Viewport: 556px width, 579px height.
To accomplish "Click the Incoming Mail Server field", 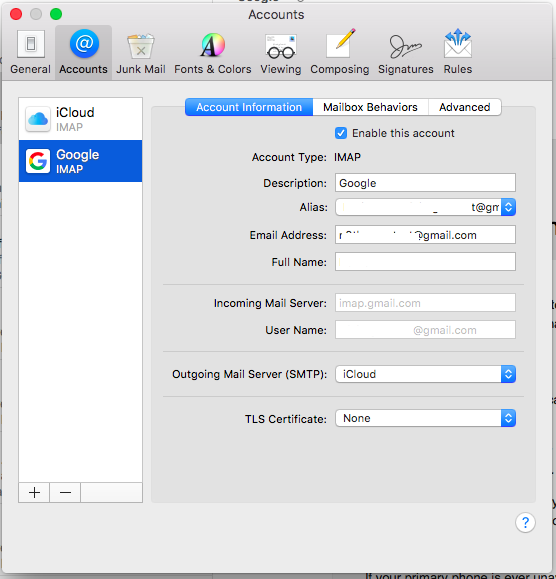I will point(425,303).
